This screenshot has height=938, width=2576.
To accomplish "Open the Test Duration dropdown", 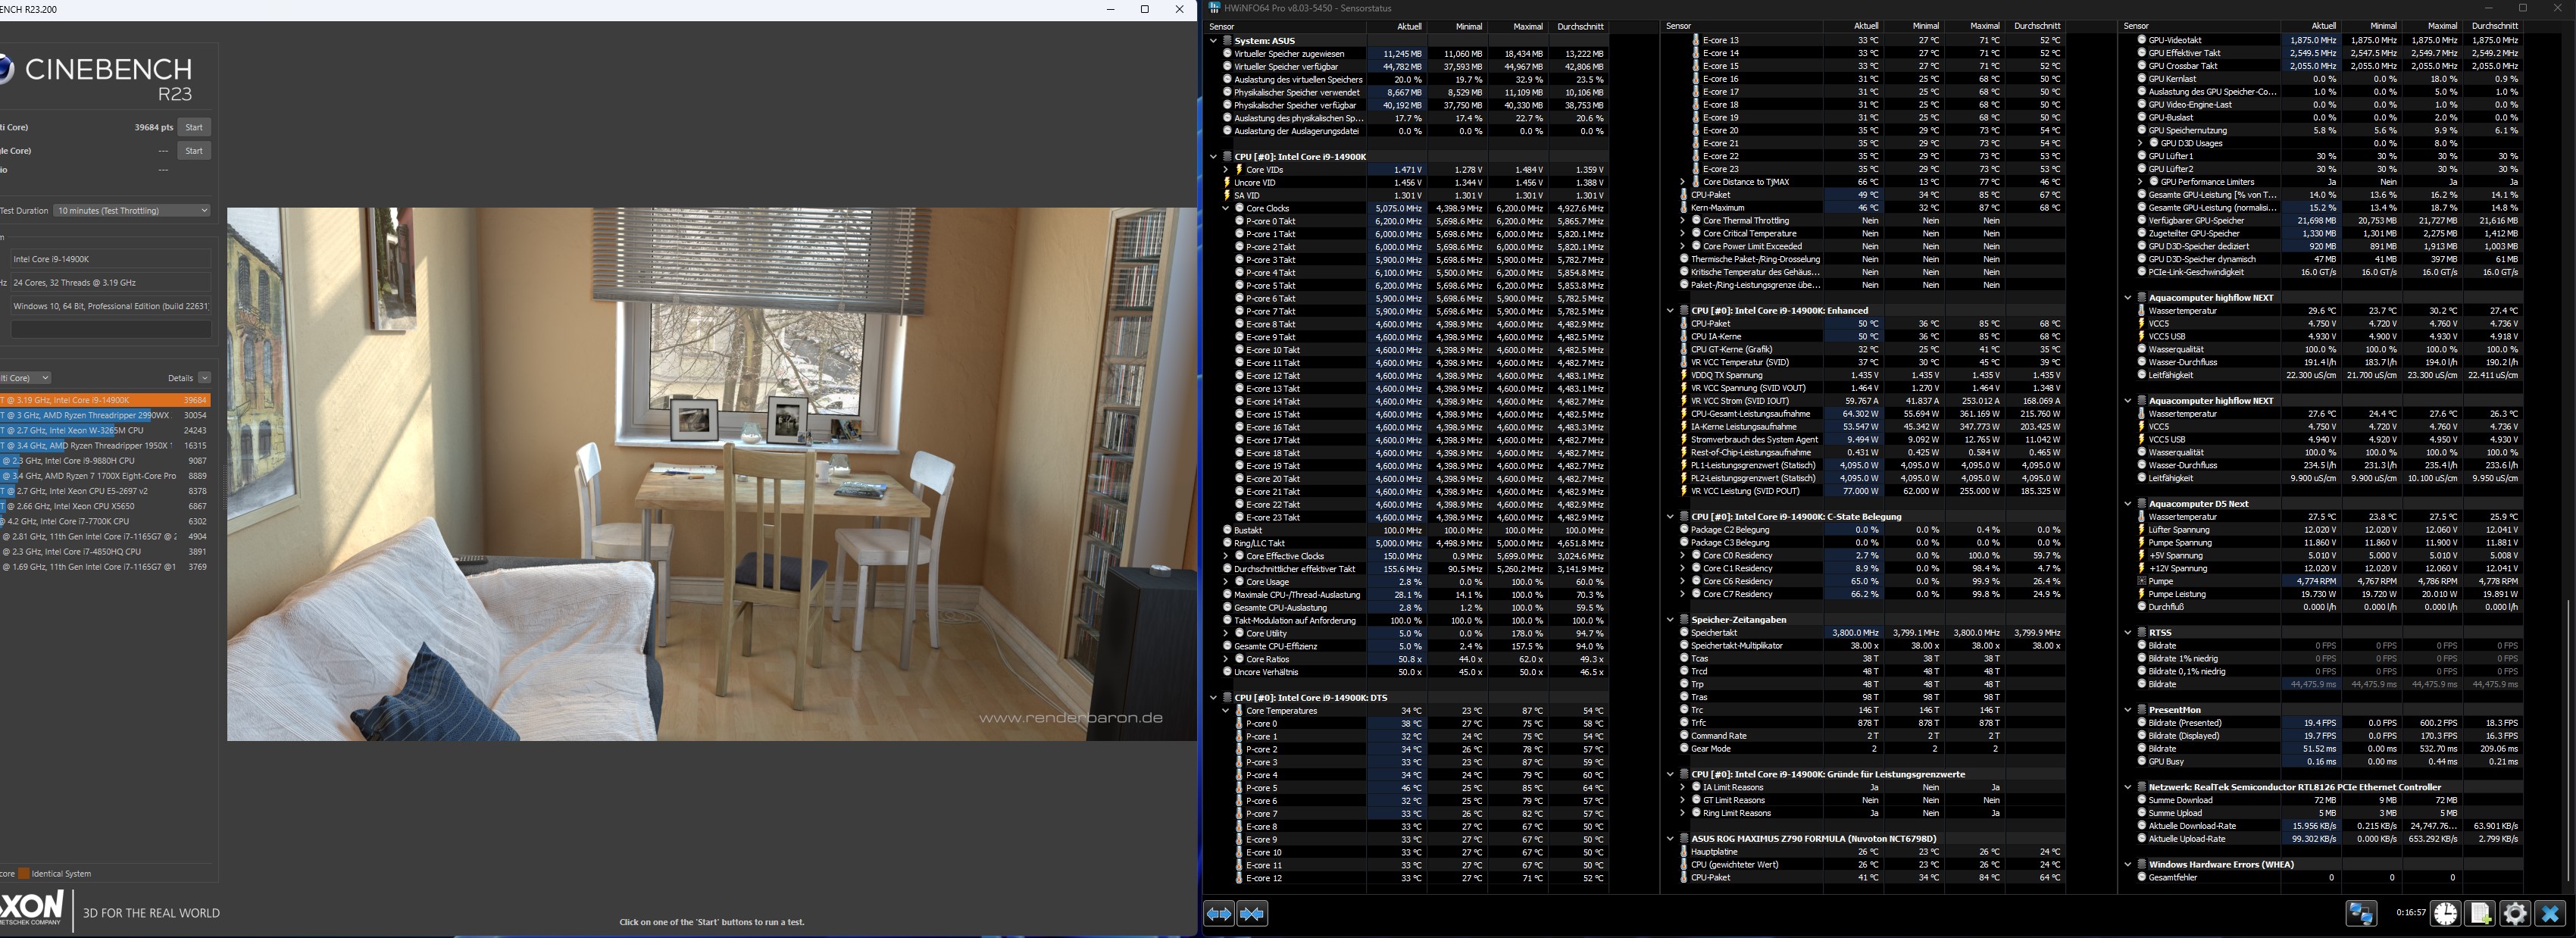I will point(132,210).
